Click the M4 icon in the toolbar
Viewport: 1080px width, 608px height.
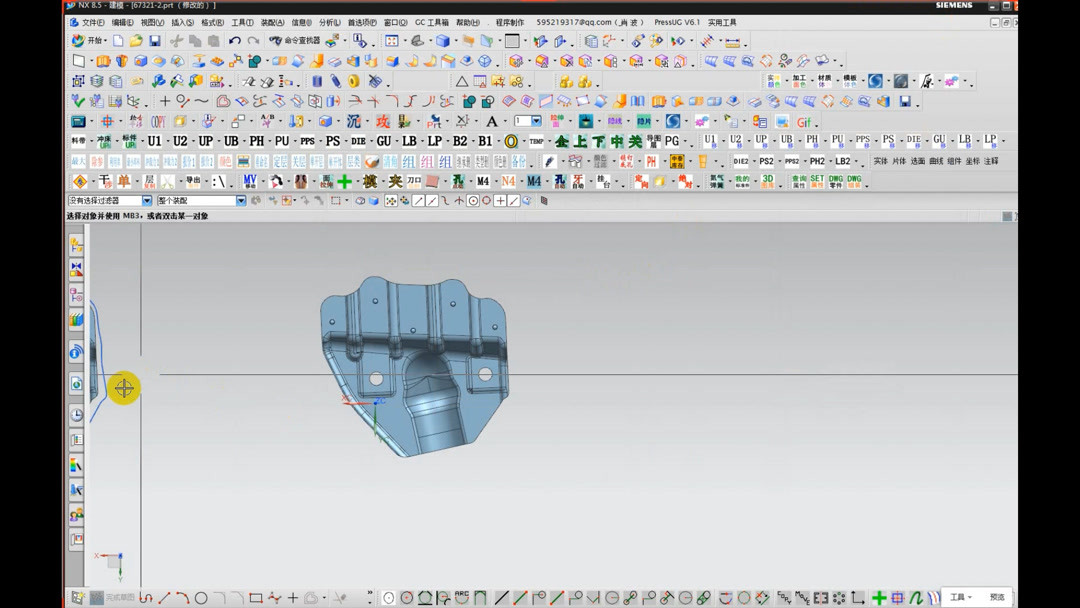pyautogui.click(x=483, y=181)
